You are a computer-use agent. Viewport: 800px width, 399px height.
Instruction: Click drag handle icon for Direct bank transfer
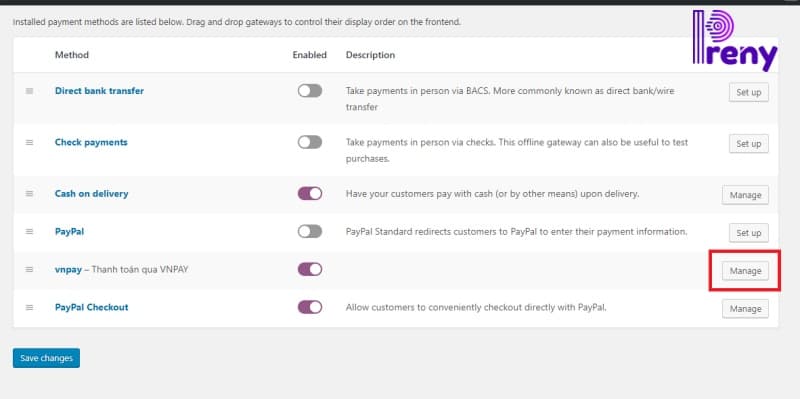pos(30,91)
